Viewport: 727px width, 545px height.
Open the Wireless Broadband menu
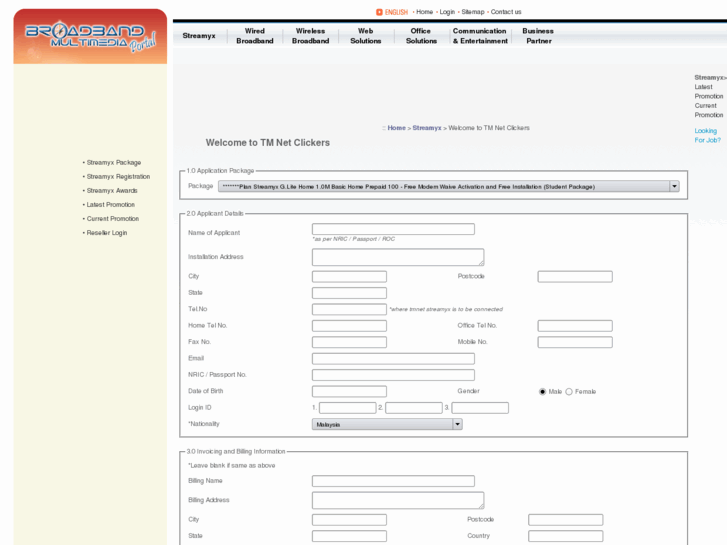tap(311, 36)
